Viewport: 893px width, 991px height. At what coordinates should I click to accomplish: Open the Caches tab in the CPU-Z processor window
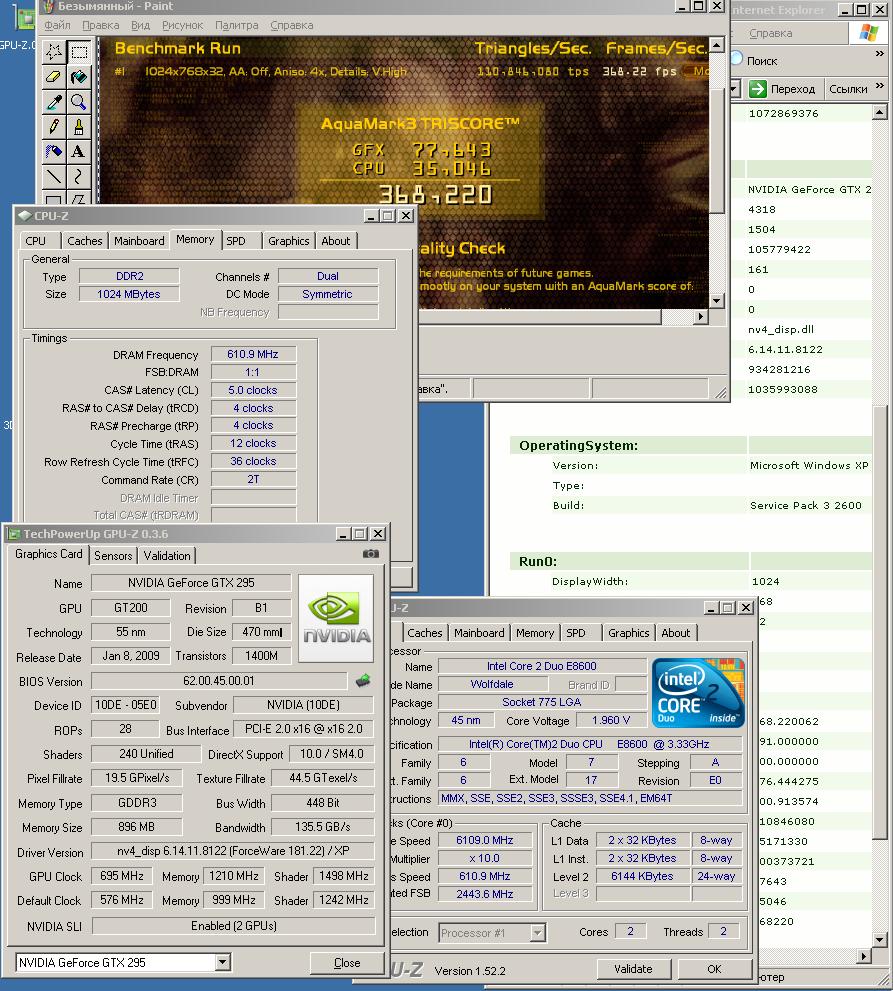[x=425, y=633]
